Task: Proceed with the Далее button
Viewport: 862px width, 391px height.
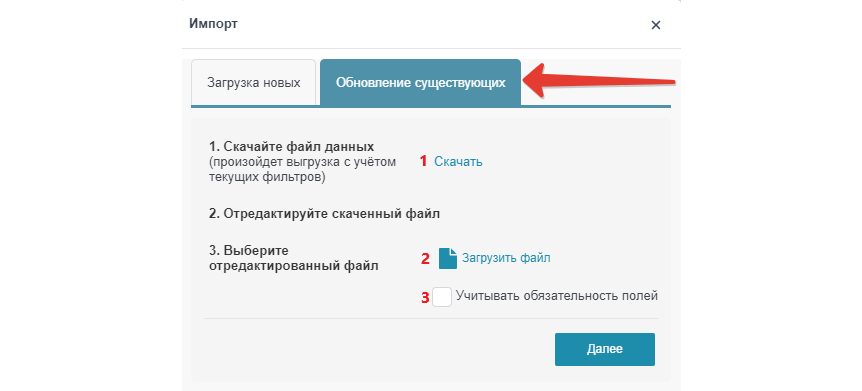Action: tap(605, 349)
